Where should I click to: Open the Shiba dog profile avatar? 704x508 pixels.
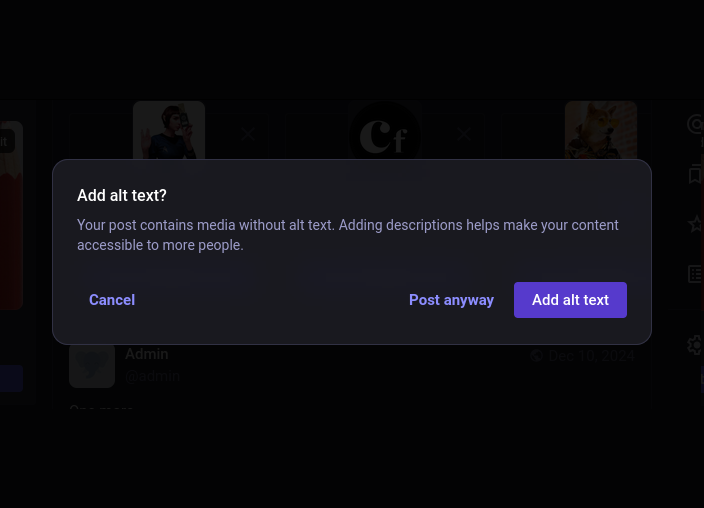[x=600, y=130]
